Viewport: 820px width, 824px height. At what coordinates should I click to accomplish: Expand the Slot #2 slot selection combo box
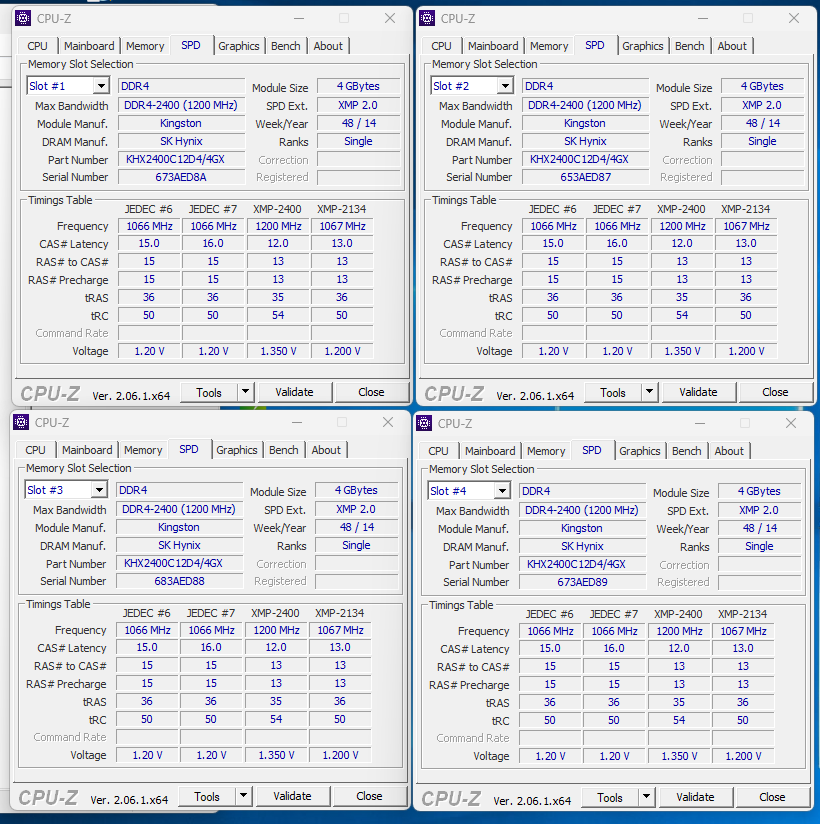point(504,87)
